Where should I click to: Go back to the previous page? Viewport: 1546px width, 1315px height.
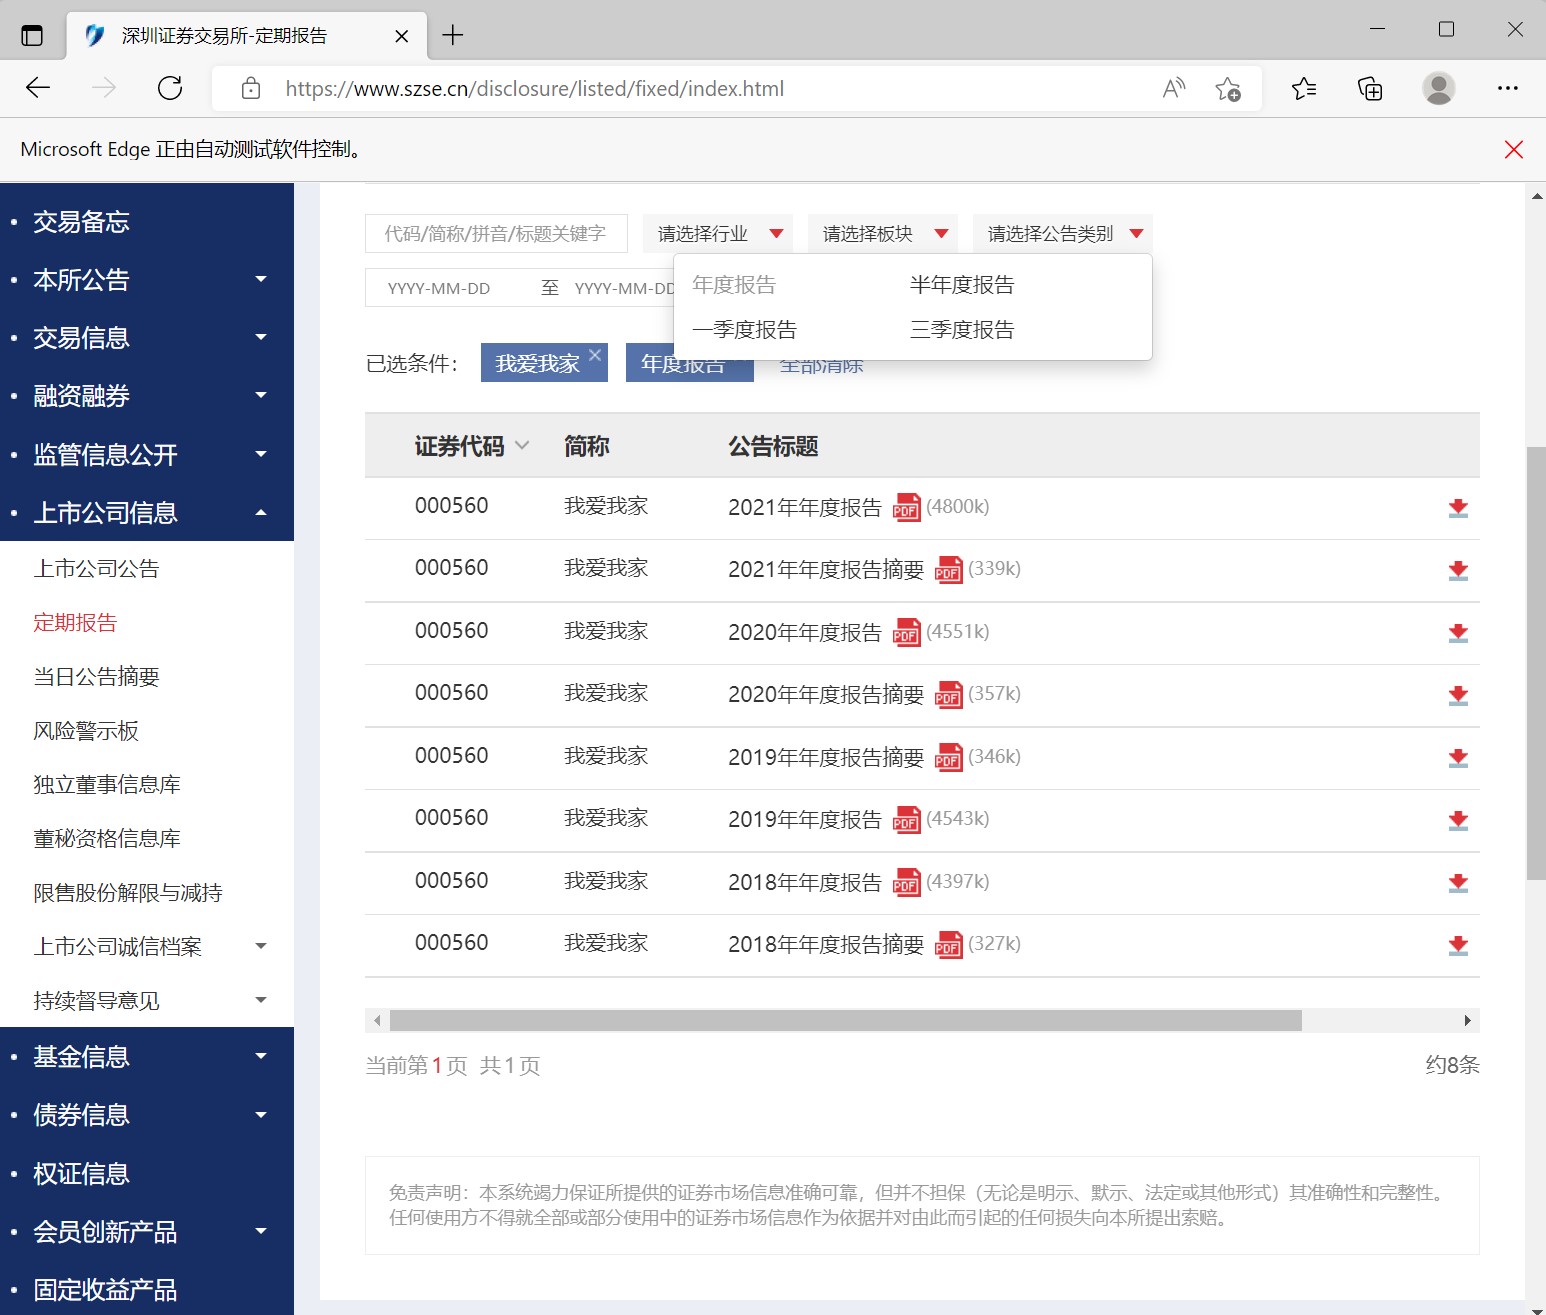[38, 88]
